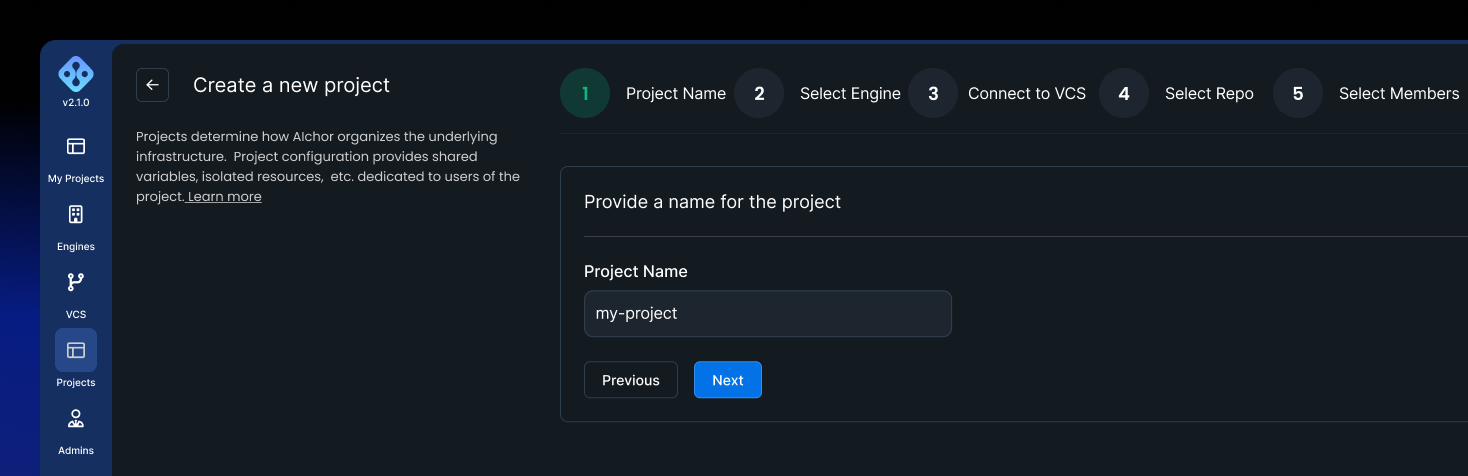Click the AIchor logo icon
The image size is (1468, 476).
(76, 73)
